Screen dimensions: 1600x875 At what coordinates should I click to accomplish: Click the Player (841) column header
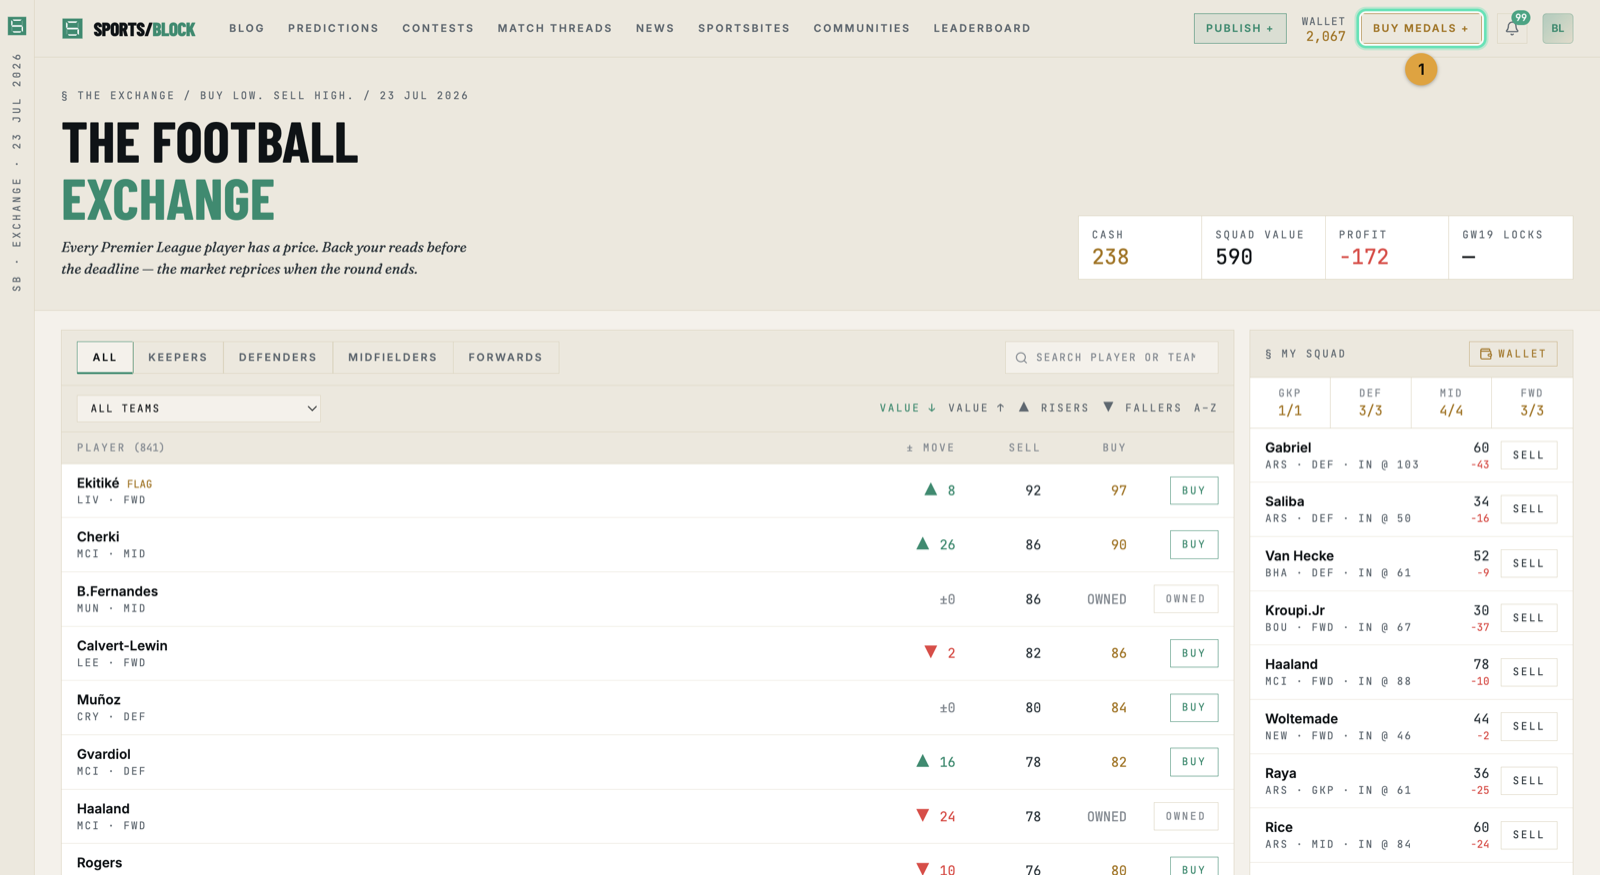(121, 448)
